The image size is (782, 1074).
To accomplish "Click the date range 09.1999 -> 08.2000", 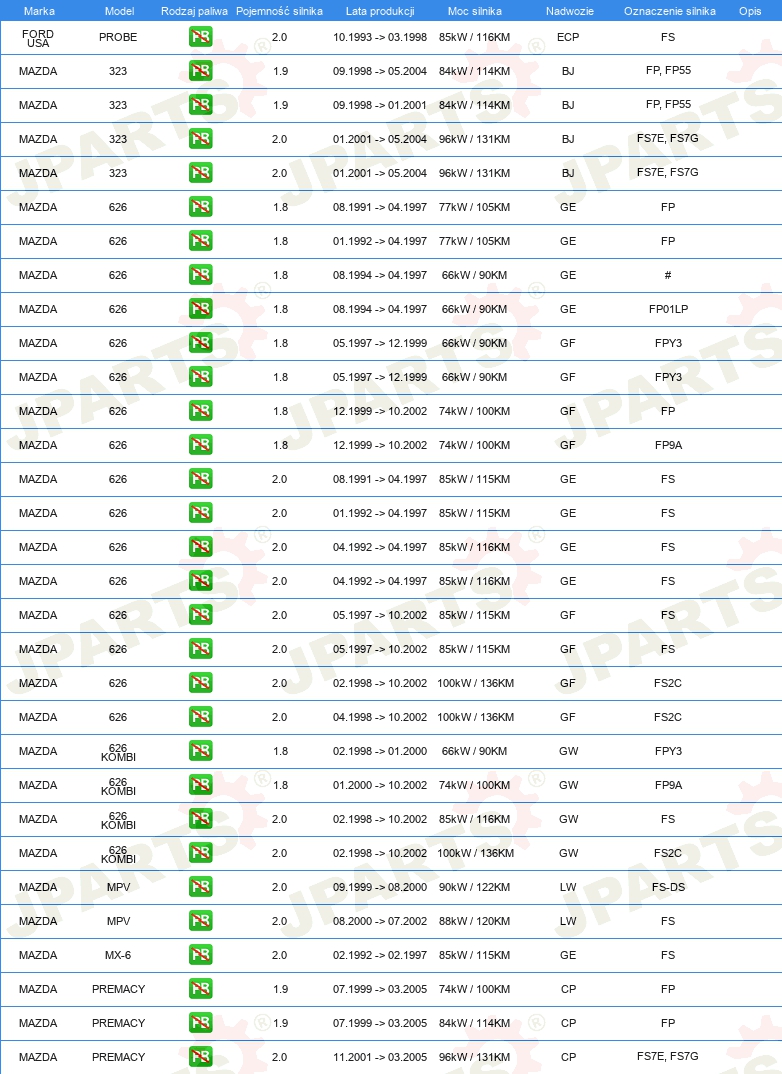I will (380, 887).
